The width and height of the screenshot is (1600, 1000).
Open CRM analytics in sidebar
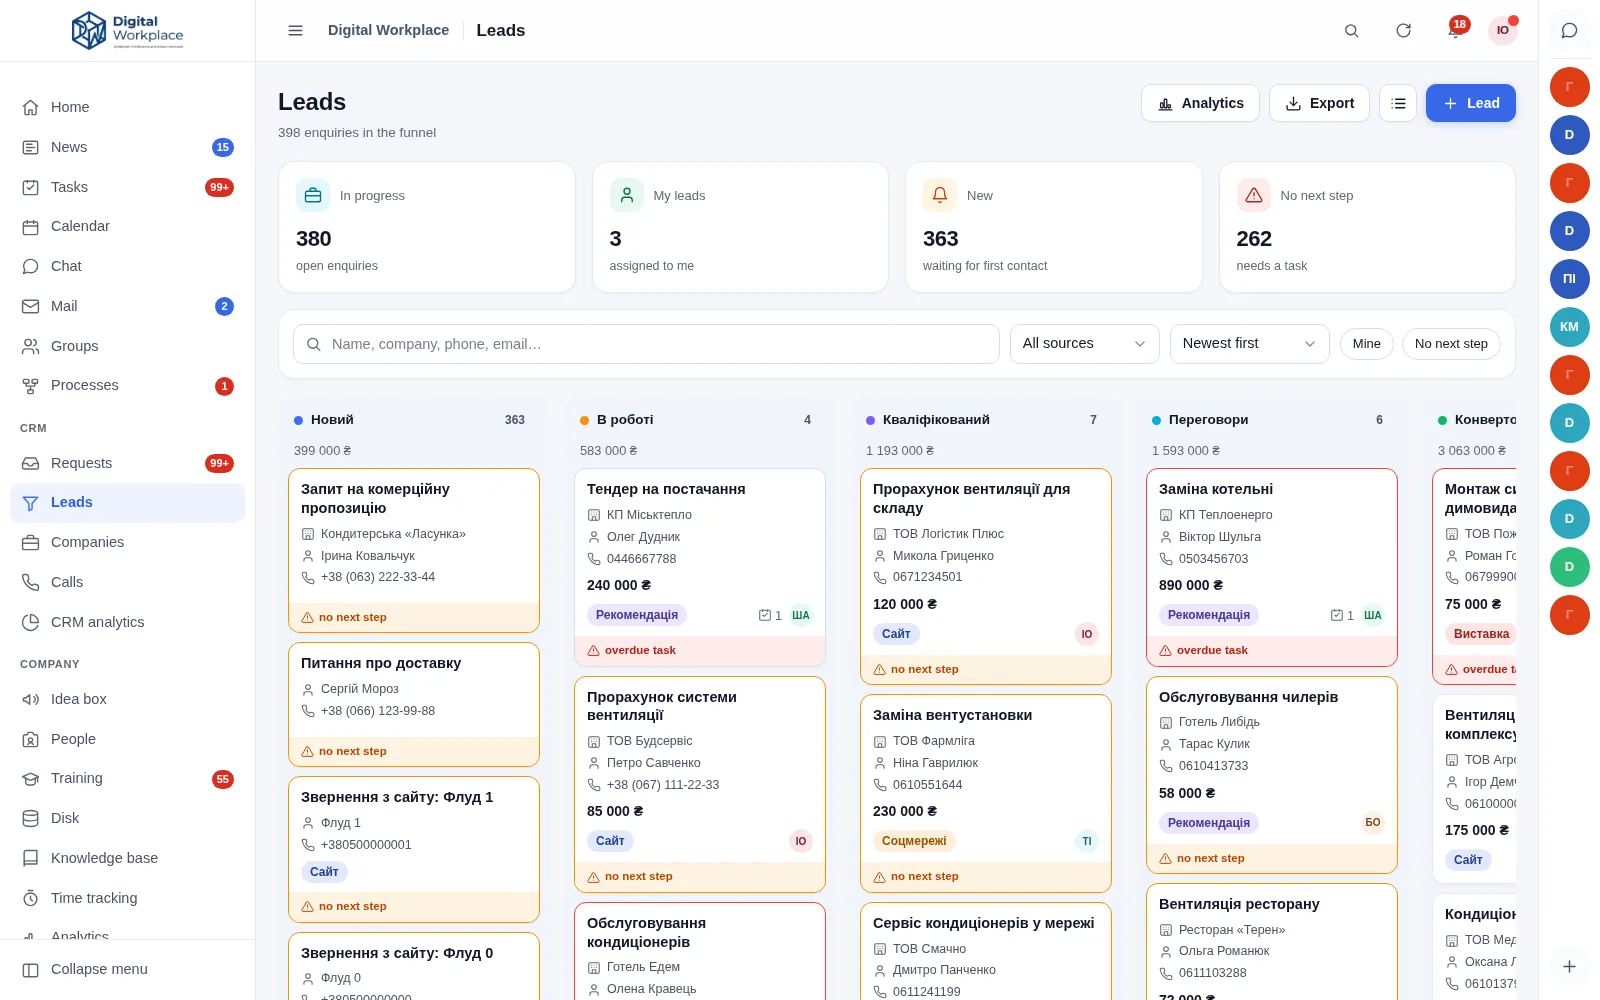128,622
